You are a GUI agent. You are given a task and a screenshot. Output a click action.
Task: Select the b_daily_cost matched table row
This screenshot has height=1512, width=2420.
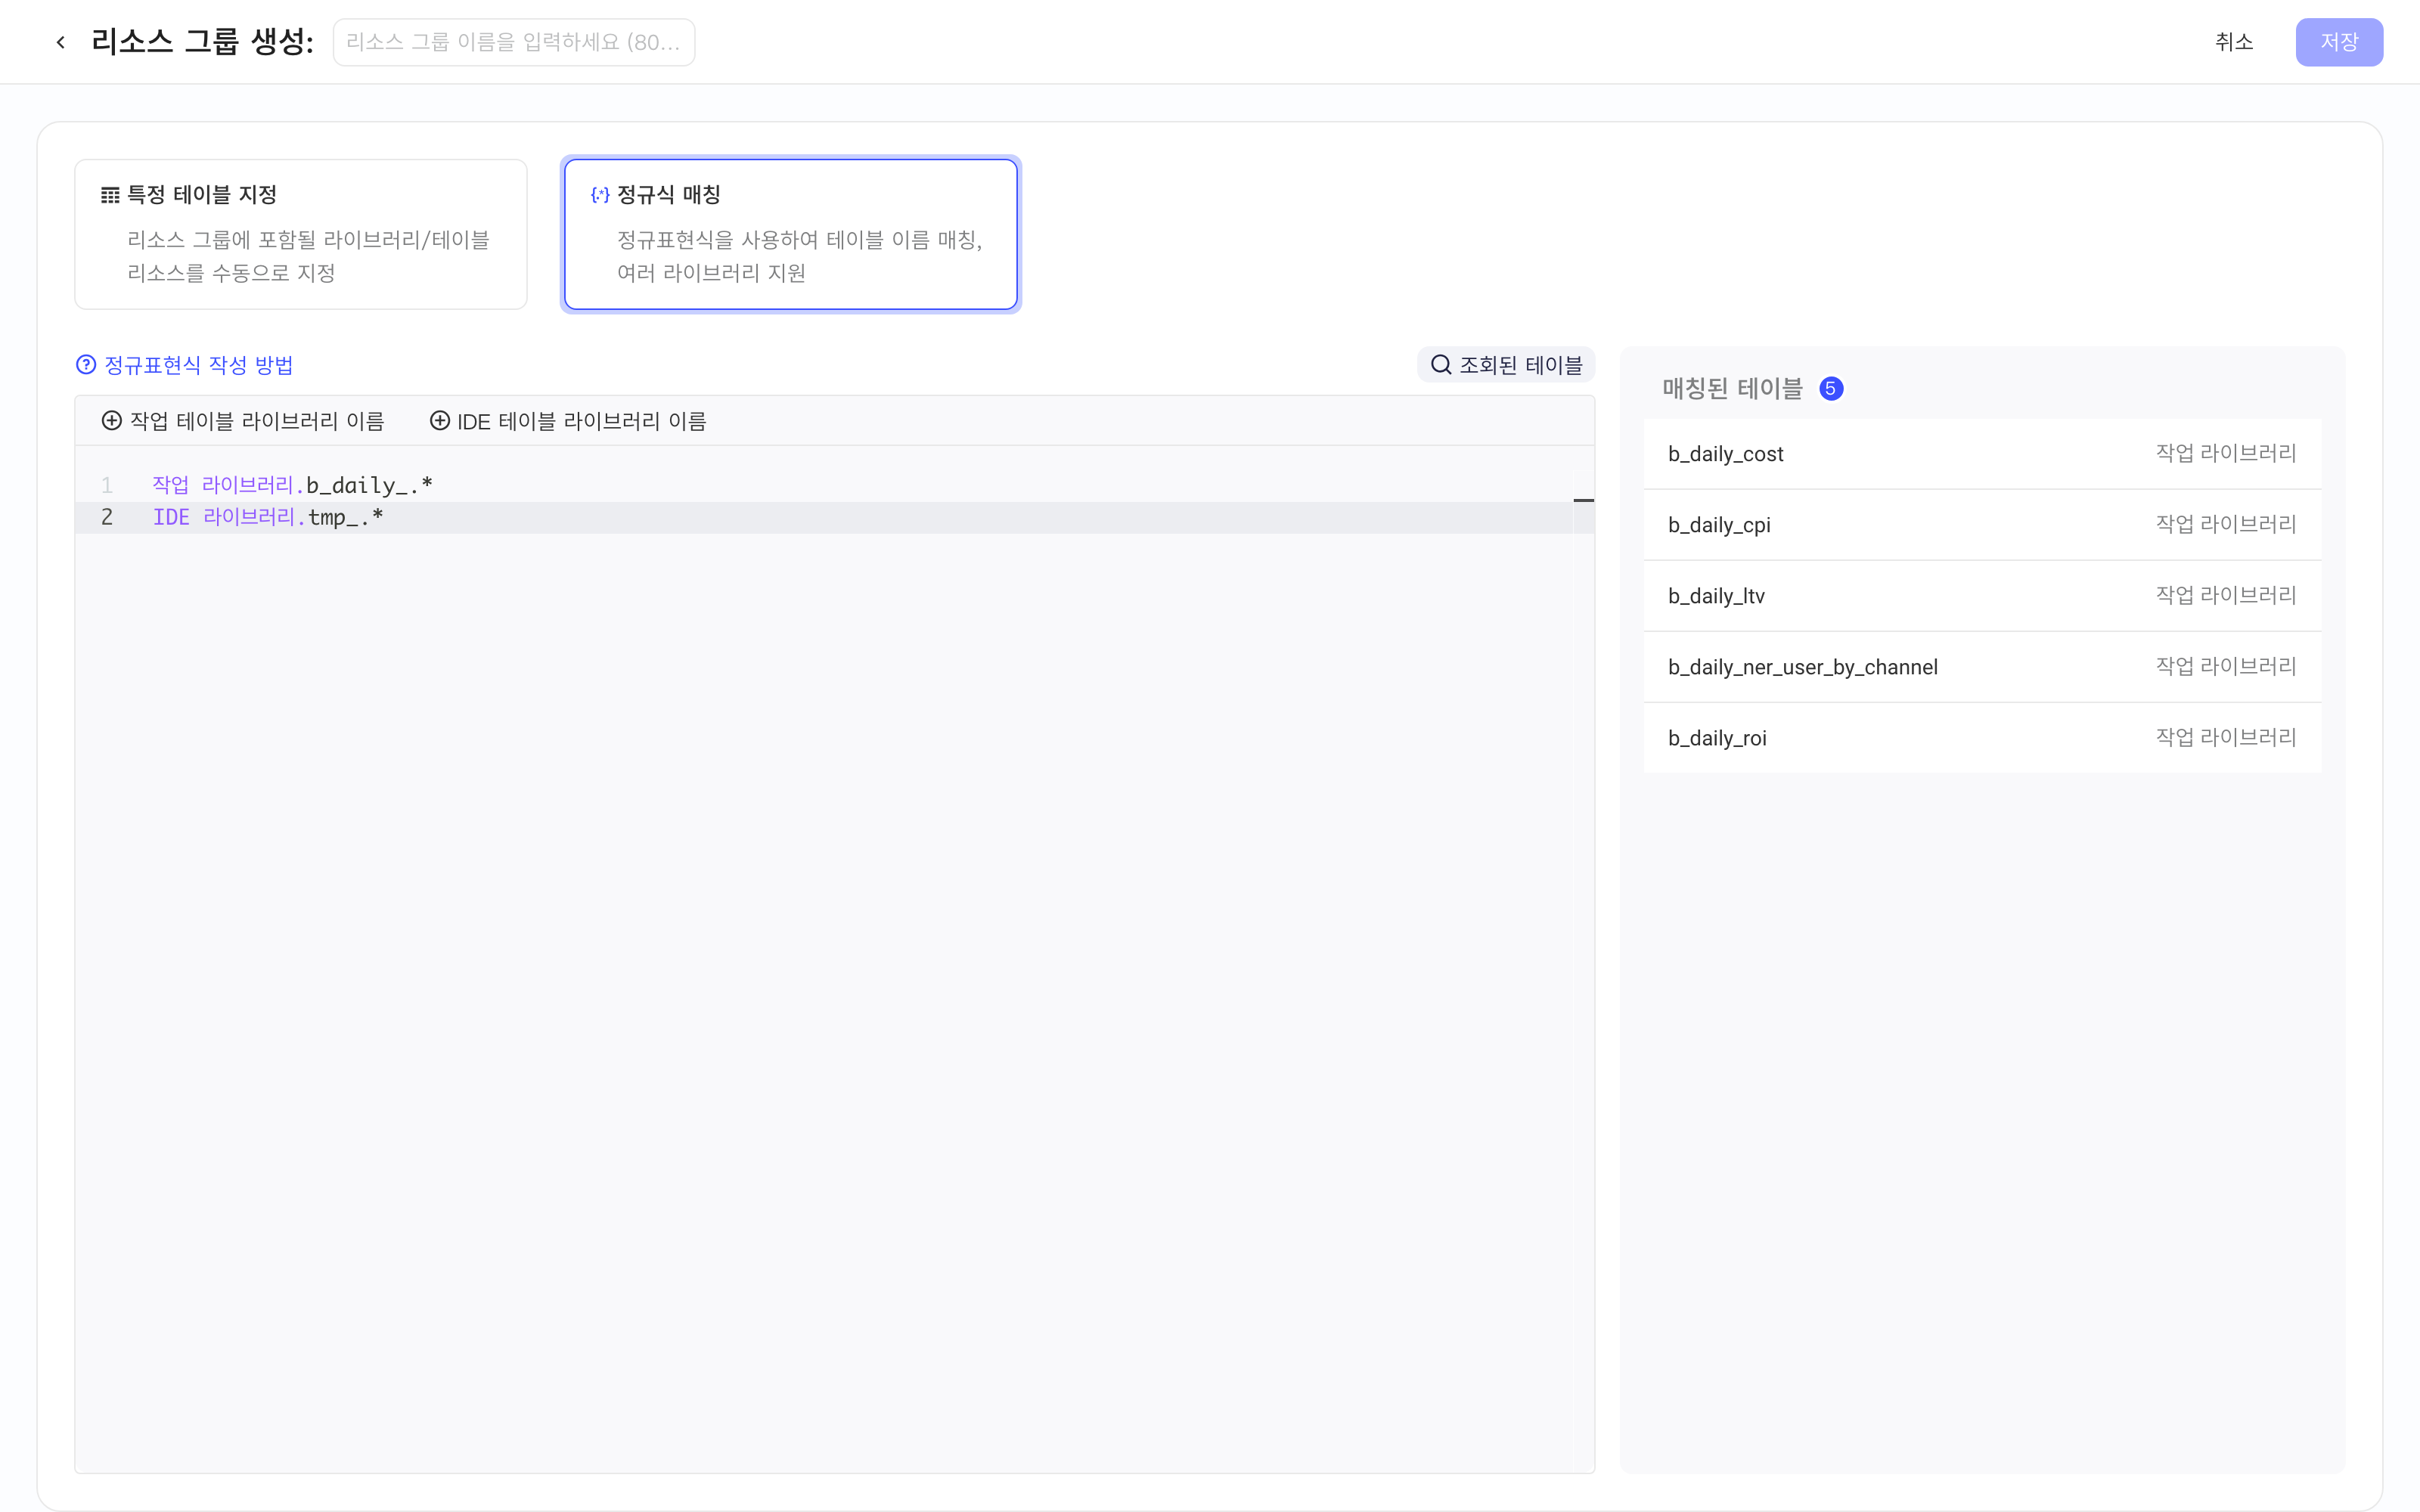1982,454
